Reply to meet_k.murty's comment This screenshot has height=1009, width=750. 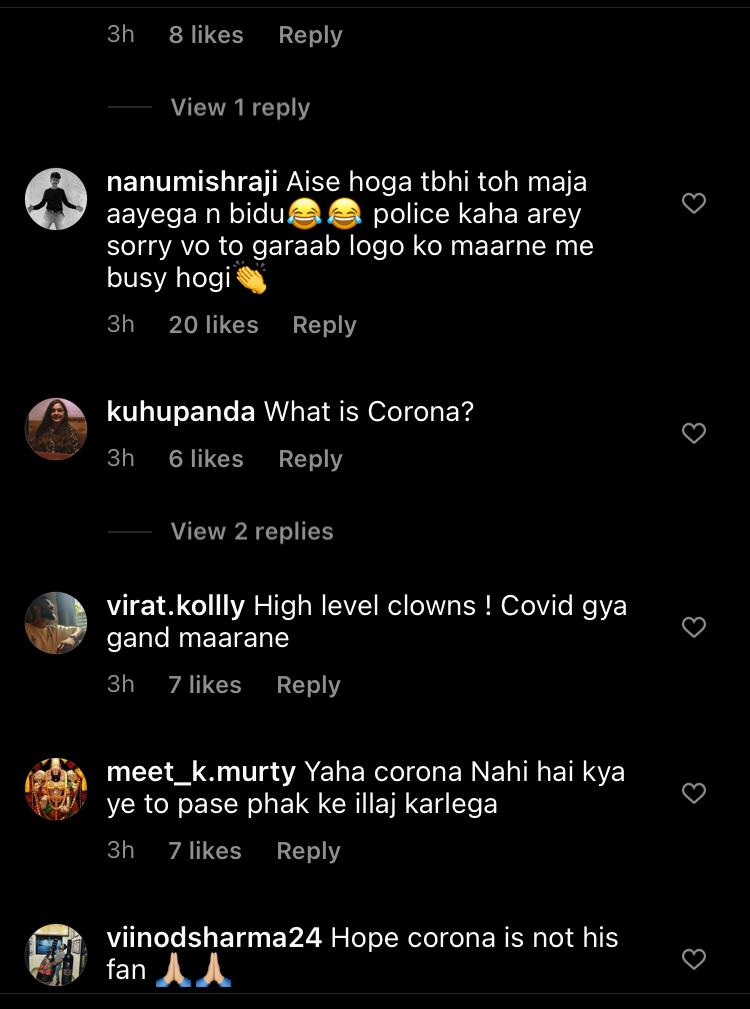click(x=307, y=851)
